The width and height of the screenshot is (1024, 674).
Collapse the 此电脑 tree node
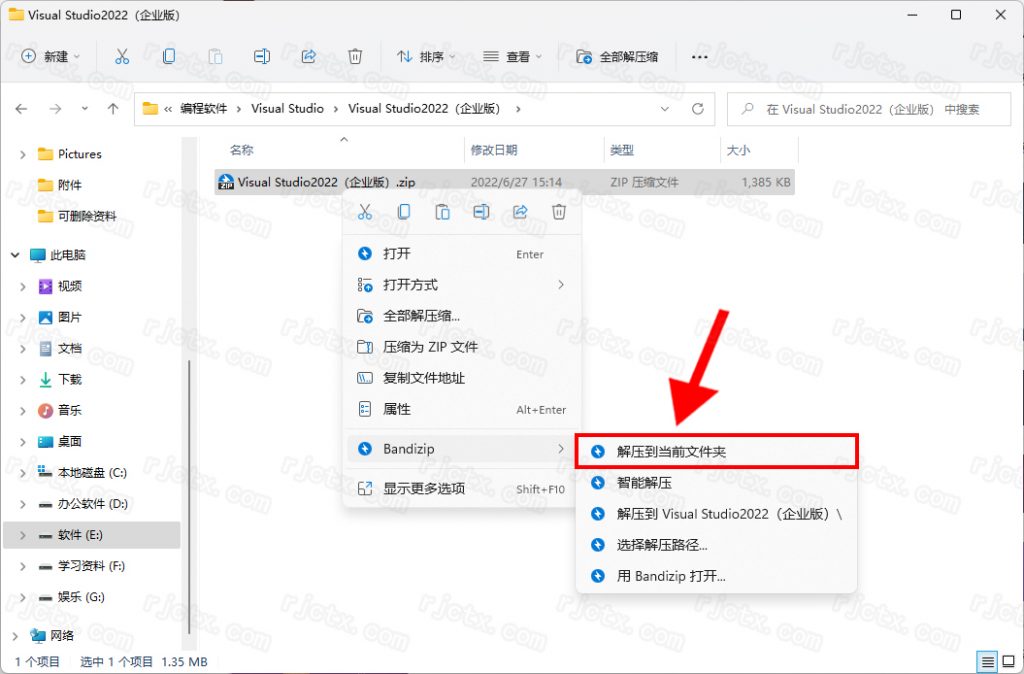click(x=15, y=255)
